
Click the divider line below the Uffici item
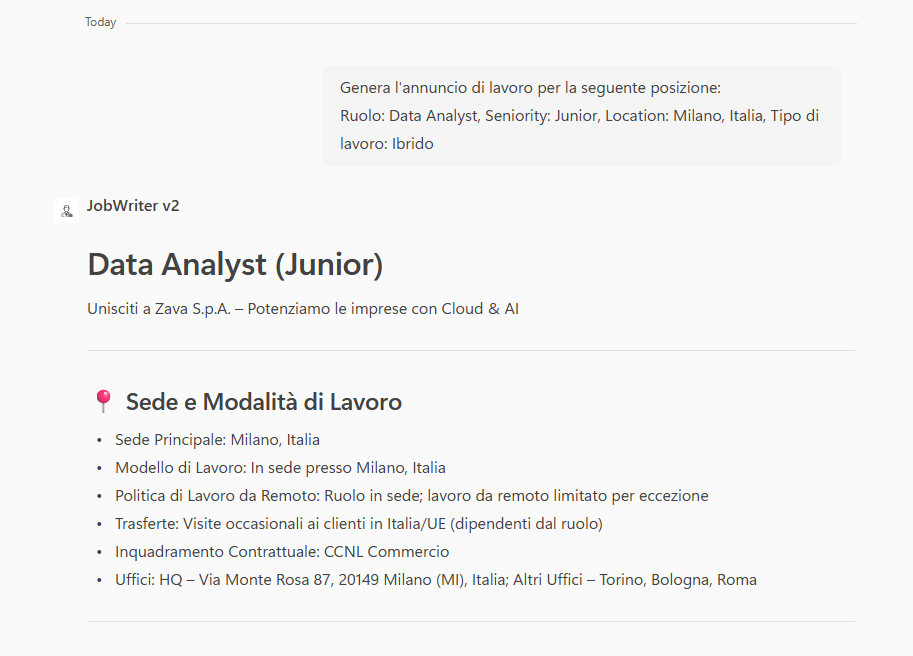click(471, 621)
